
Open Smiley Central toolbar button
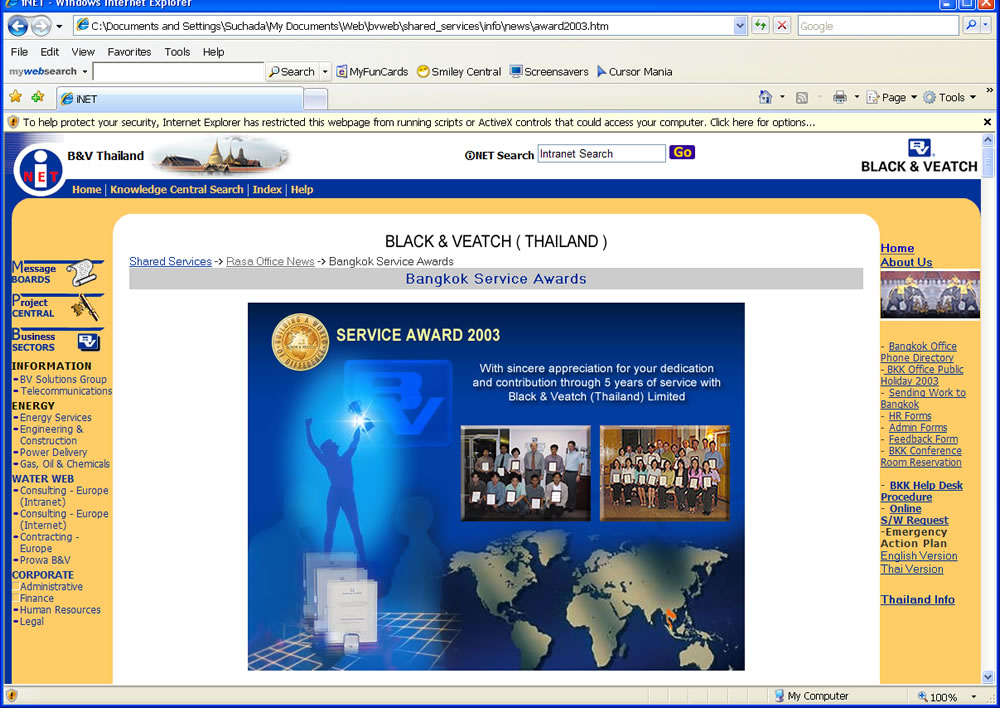click(x=459, y=71)
